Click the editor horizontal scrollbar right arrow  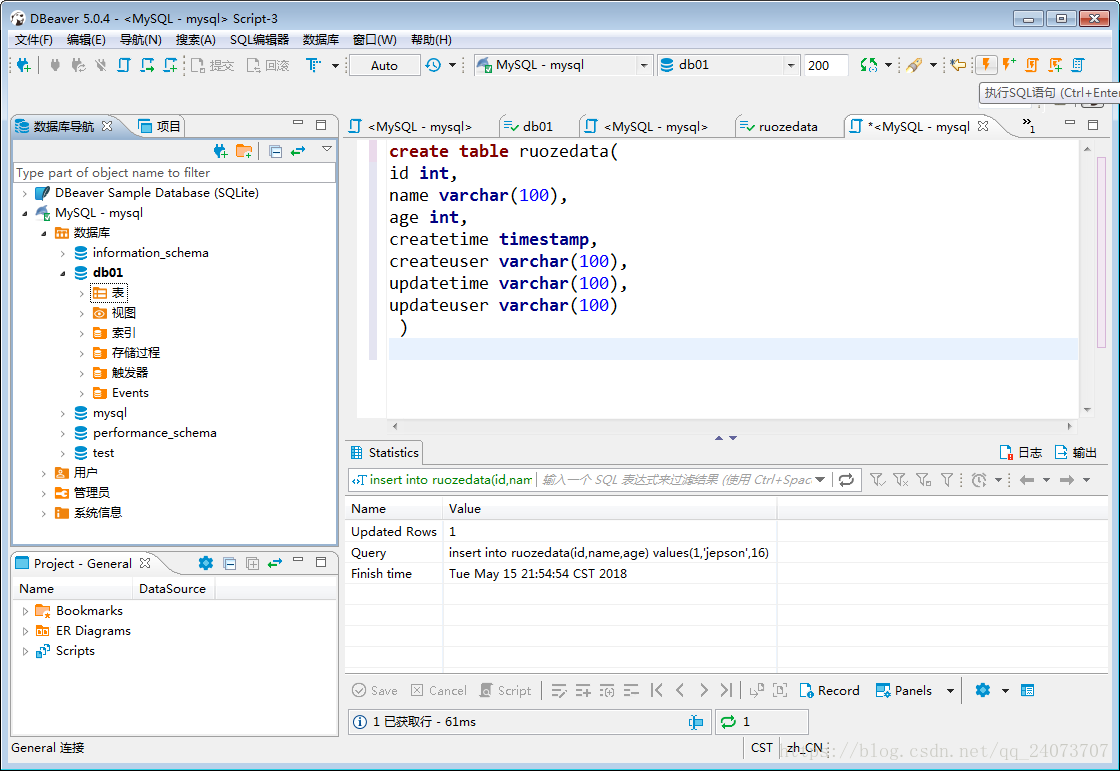click(1069, 426)
